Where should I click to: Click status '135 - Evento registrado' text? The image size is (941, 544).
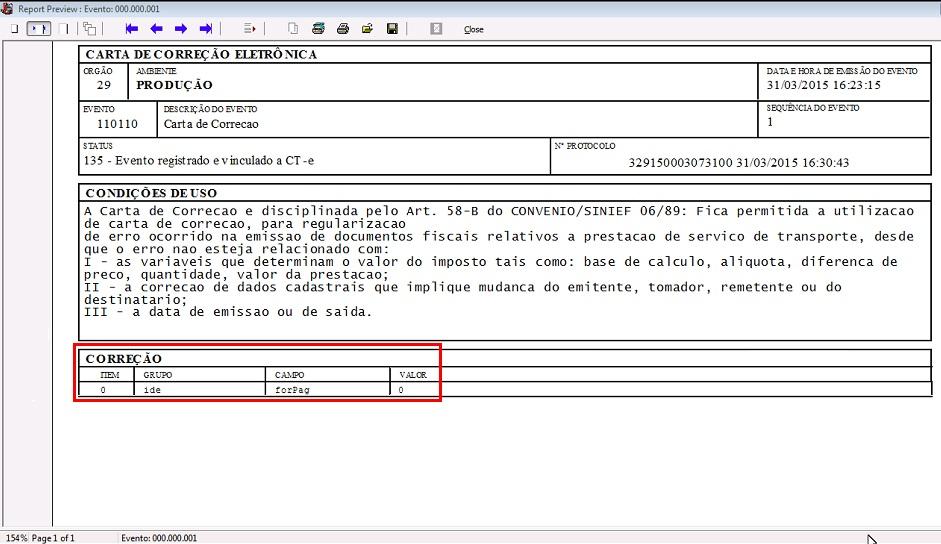tap(199, 161)
